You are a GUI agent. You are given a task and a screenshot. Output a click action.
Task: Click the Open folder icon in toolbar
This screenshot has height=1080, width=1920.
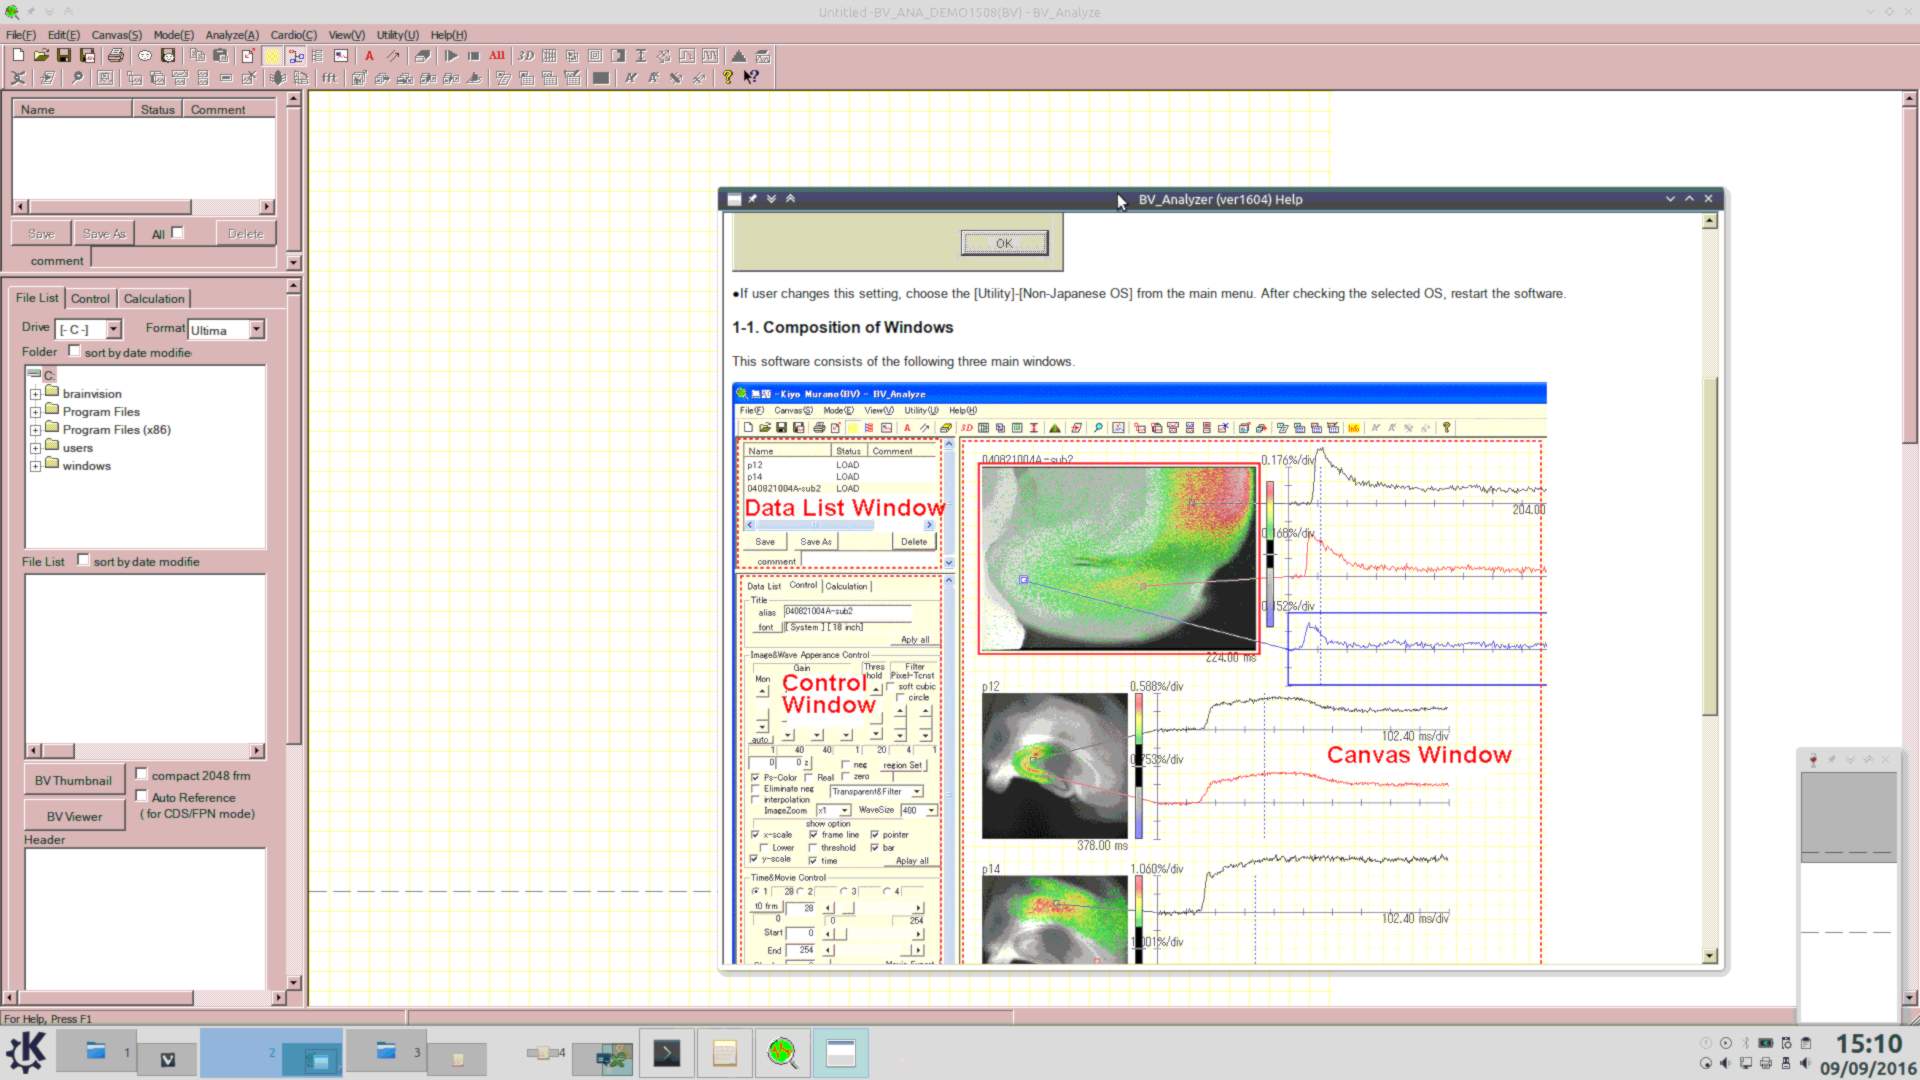click(41, 56)
